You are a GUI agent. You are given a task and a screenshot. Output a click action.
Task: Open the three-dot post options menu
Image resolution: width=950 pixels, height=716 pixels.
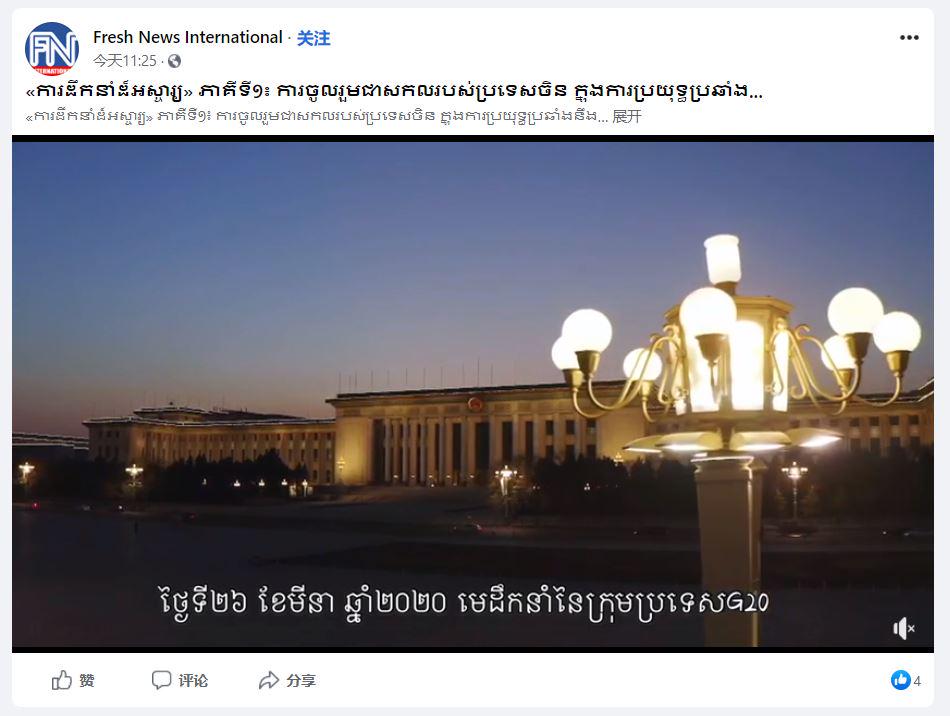point(909,38)
